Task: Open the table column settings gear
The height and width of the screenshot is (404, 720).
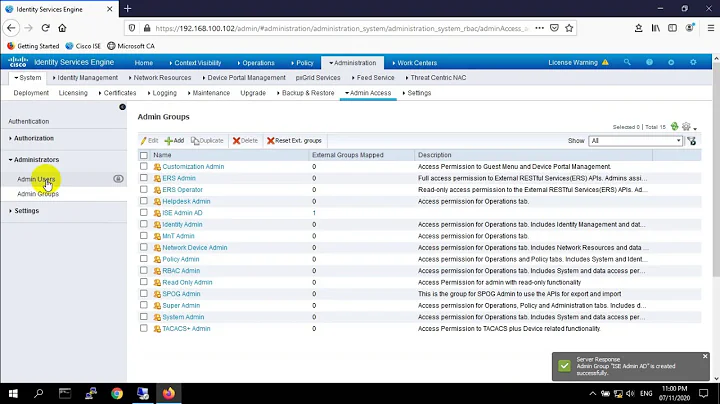Action: pos(686,126)
